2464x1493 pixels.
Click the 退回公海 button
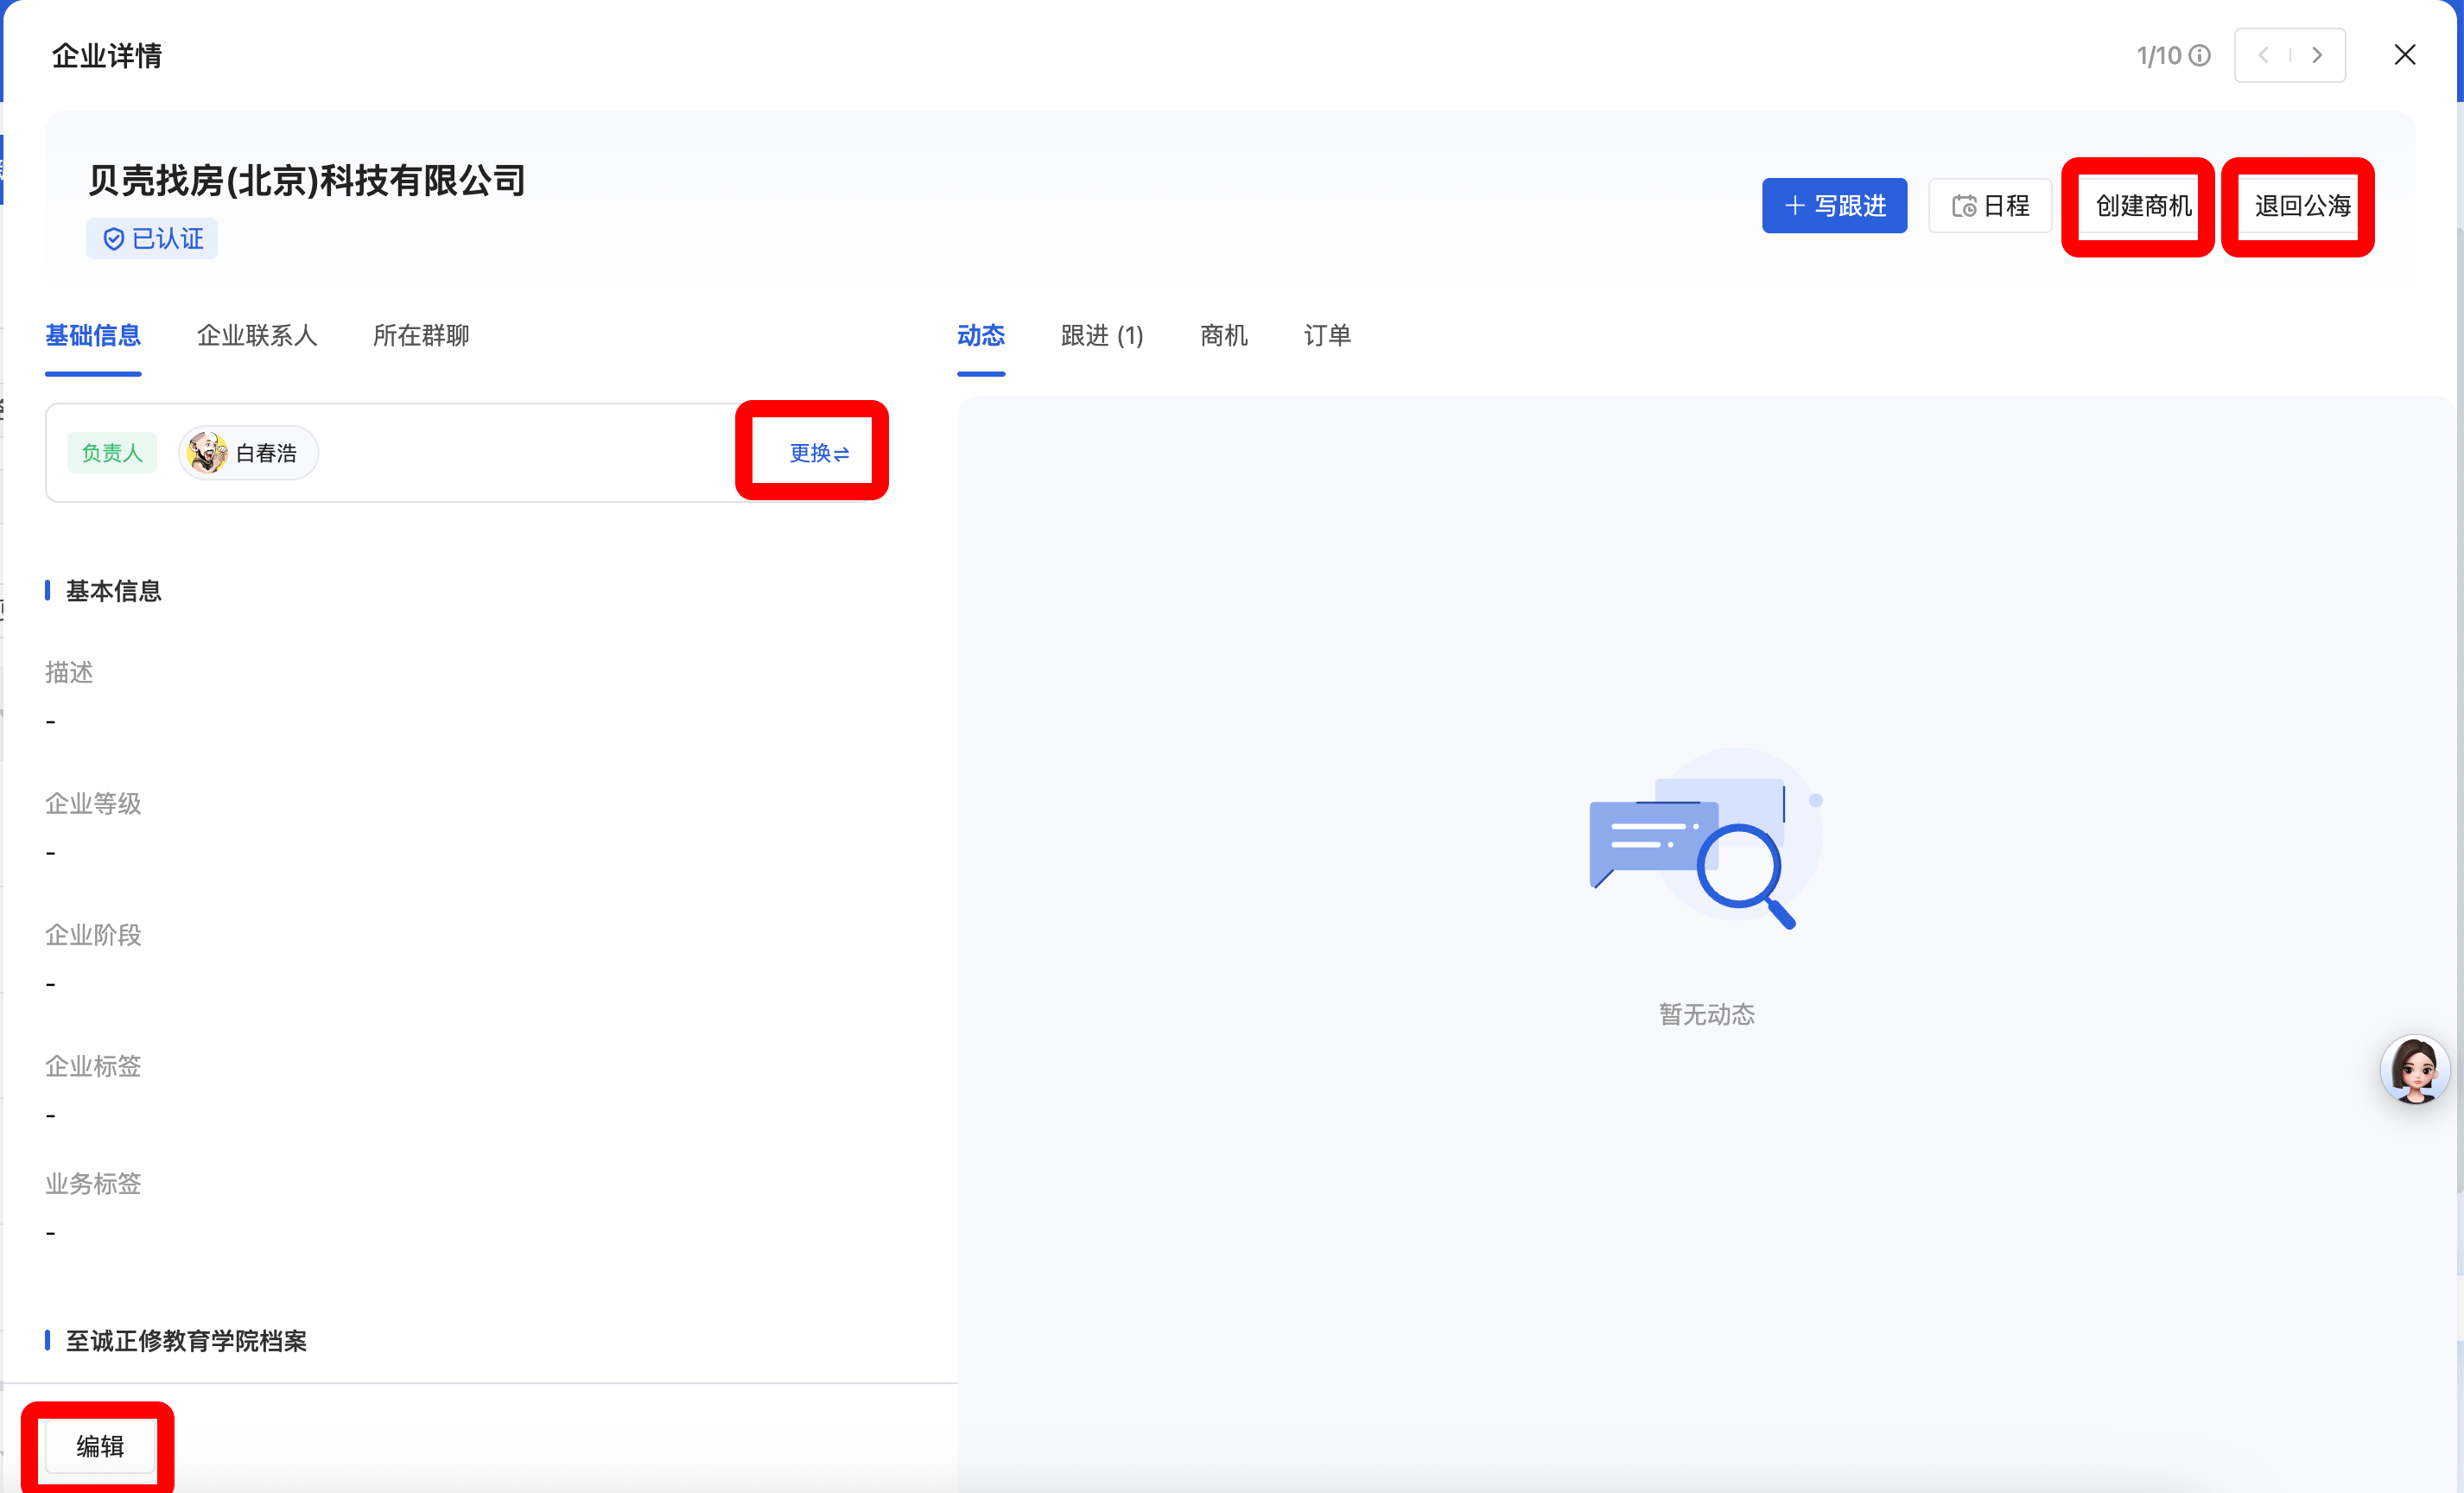pyautogui.click(x=2302, y=206)
